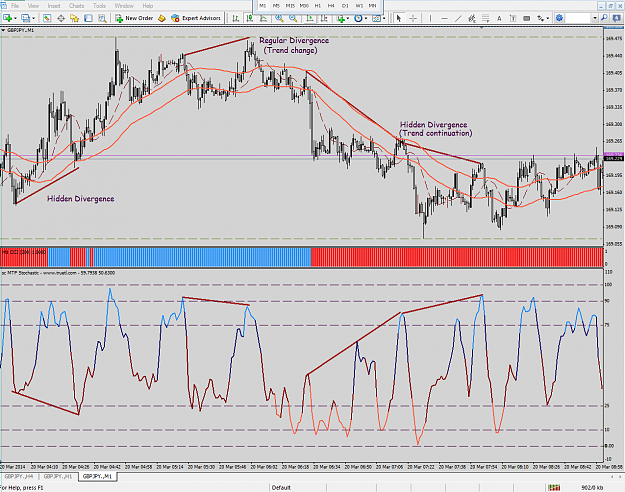Zoom out of the chart
The width and height of the screenshot is (625, 492).
coord(293,18)
